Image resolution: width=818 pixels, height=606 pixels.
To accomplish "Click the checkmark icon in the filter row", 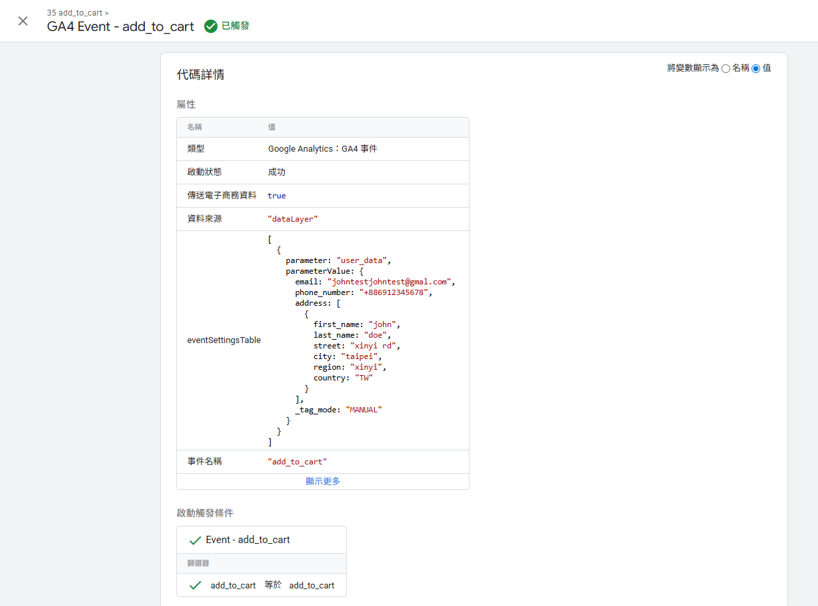I will [195, 585].
